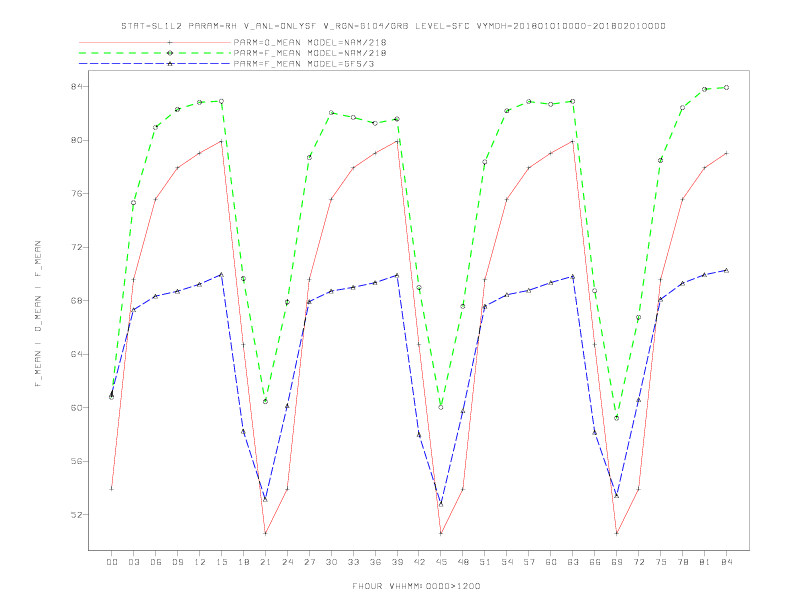
Task: Click y-axis tick label 64
Action: coord(76,354)
